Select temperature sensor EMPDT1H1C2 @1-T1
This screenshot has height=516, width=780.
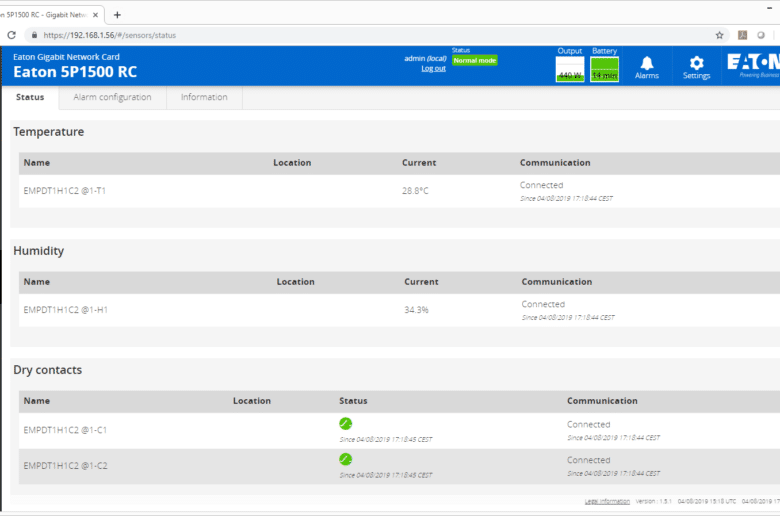pyautogui.click(x=65, y=191)
